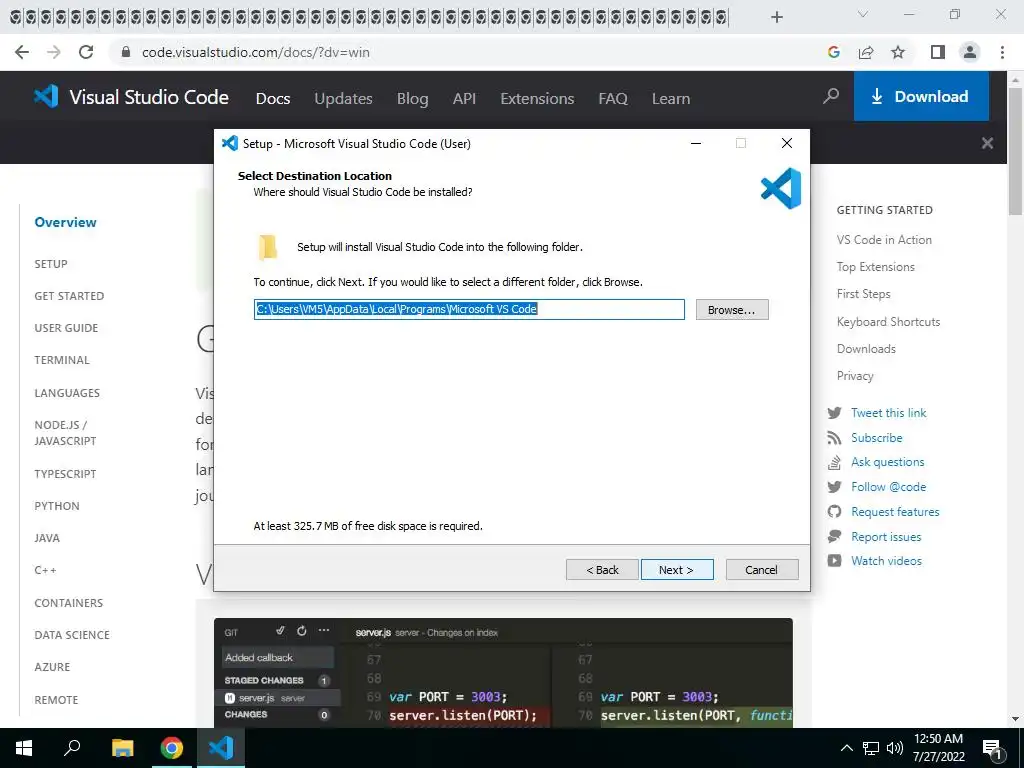
Task: Open the VS Code in Action link
Action: tap(884, 240)
